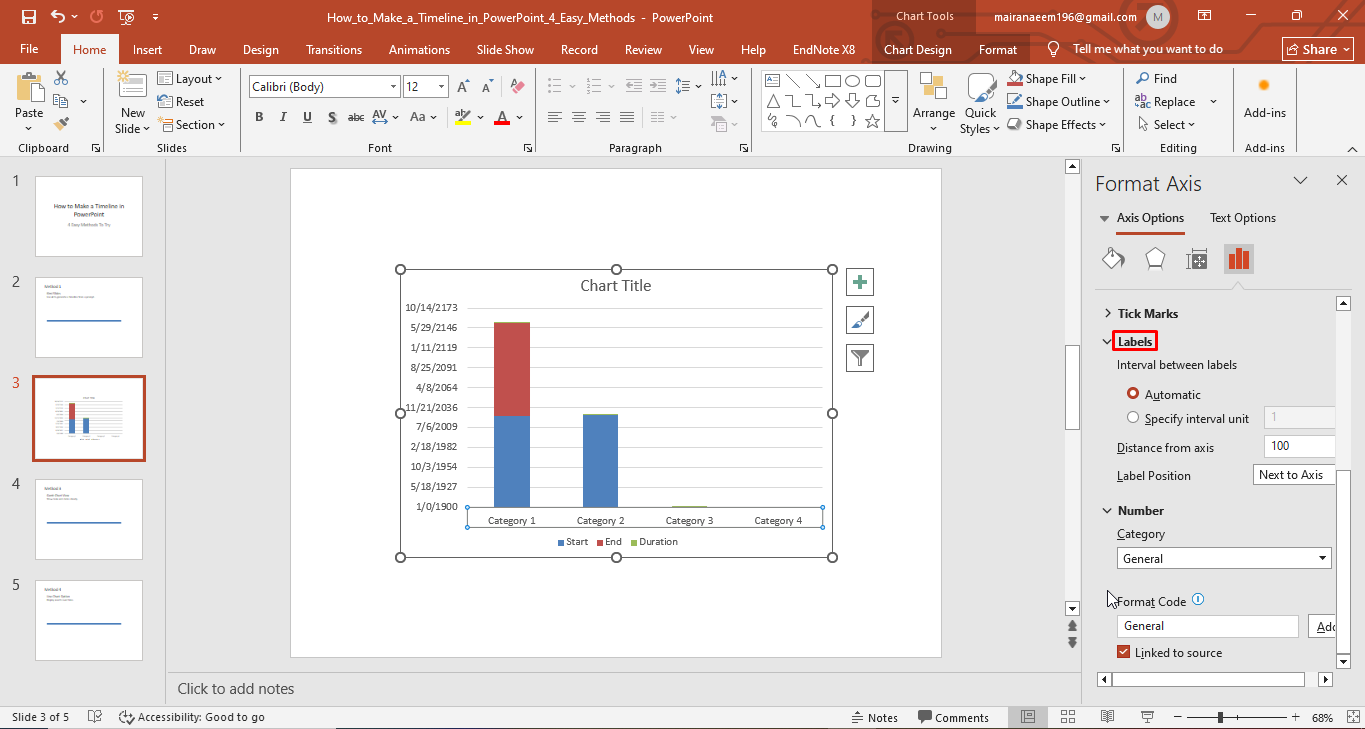Open Size & Properties tab in Format Axis
1365x729 pixels.
coord(1197,258)
